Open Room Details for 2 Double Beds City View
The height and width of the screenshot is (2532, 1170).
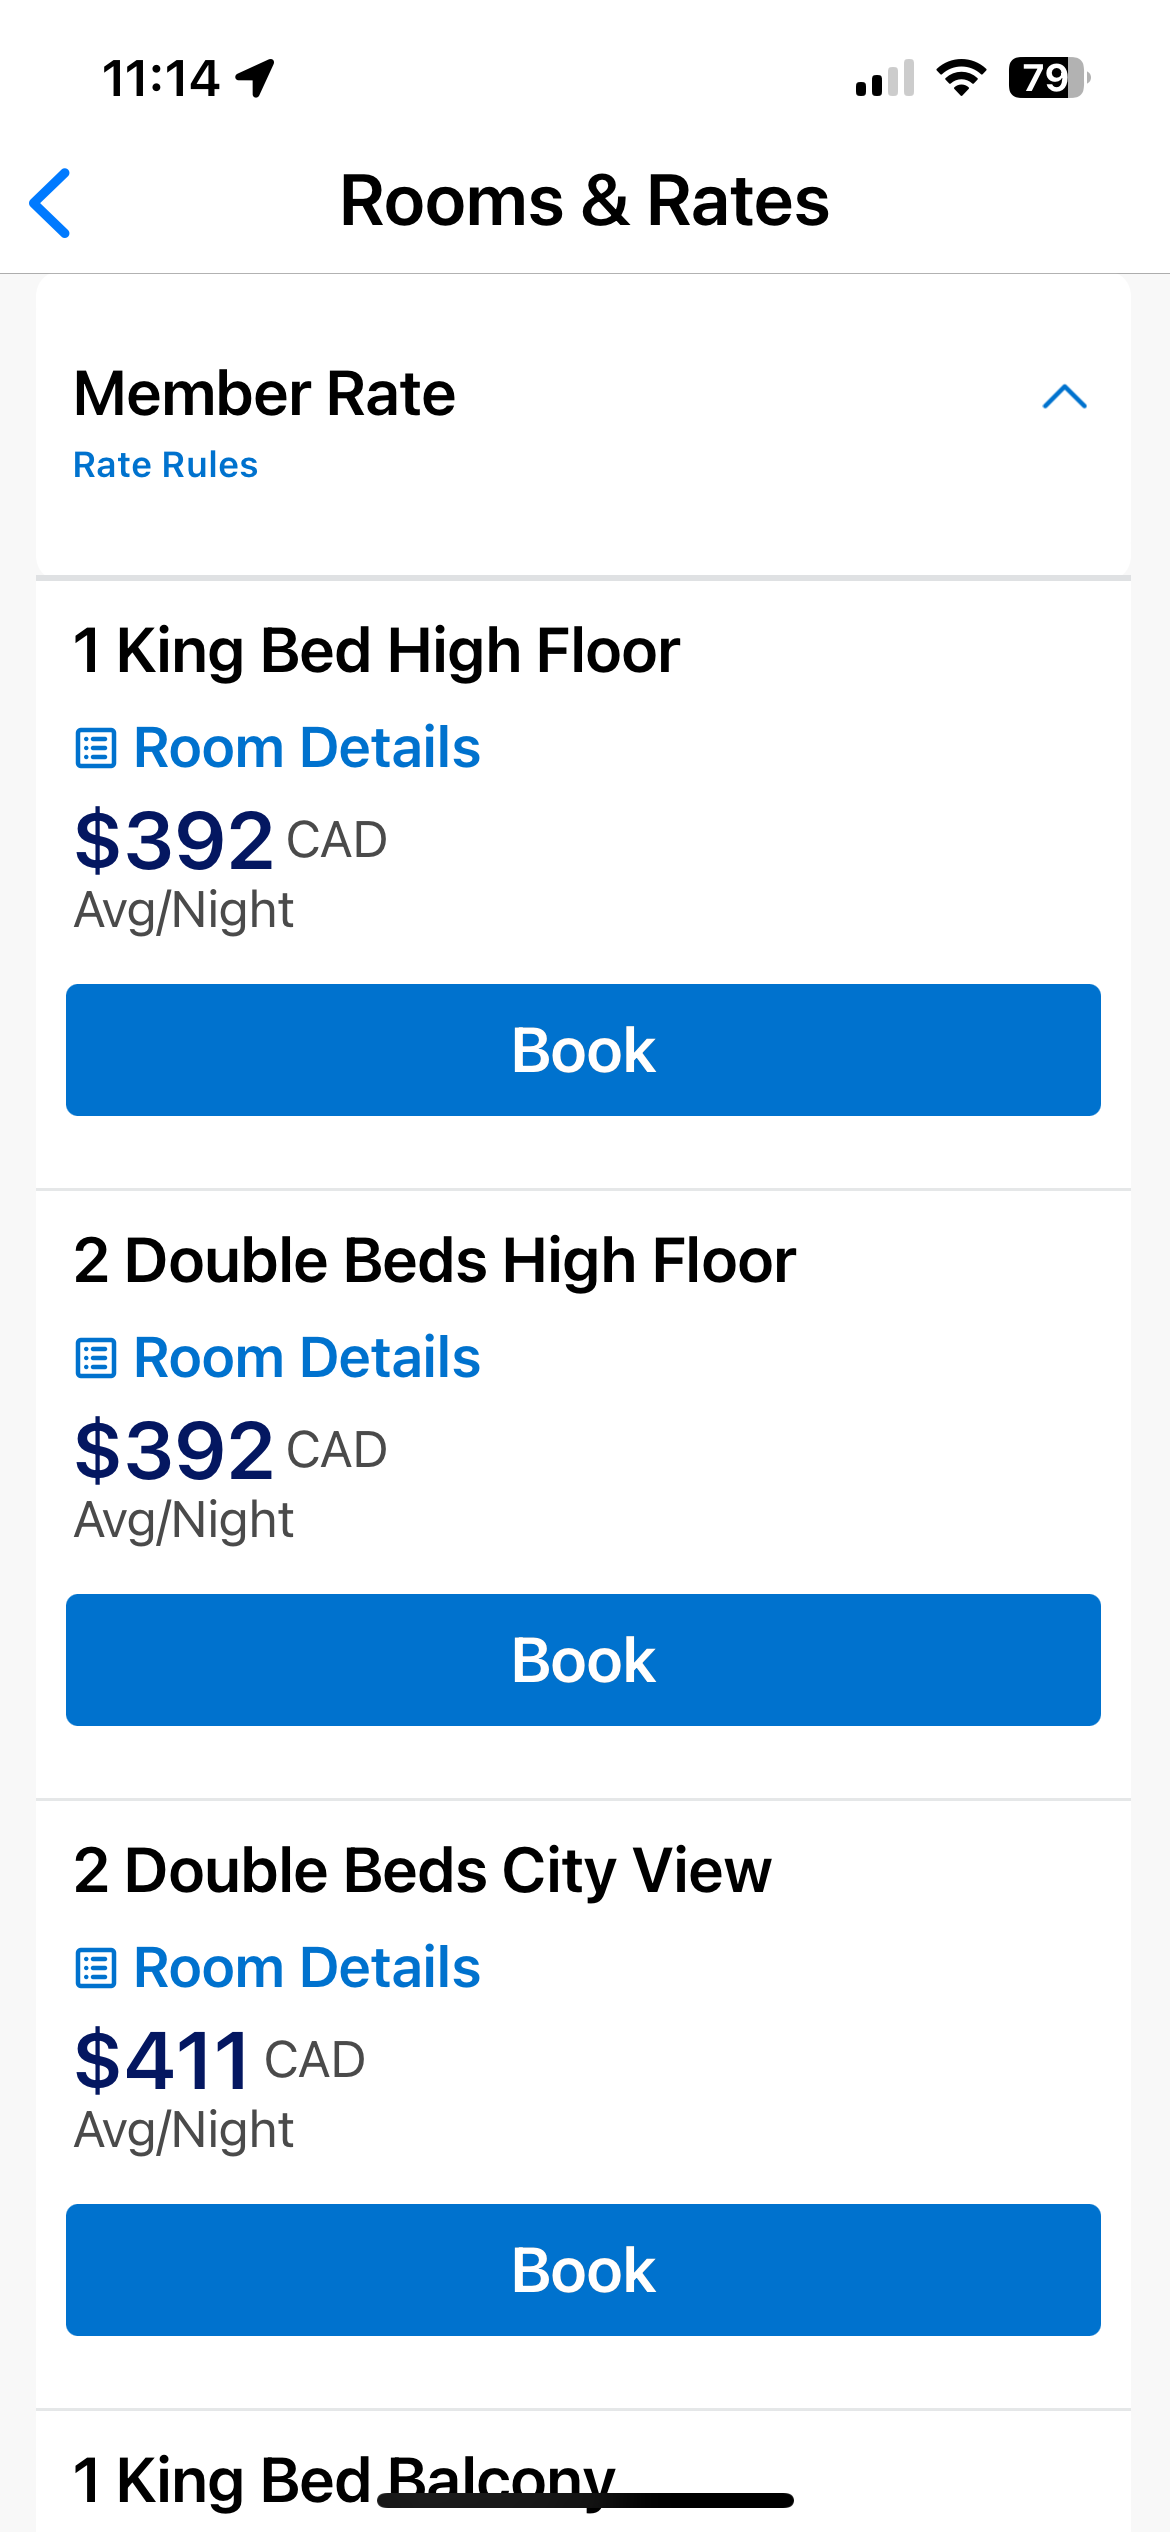pyautogui.click(x=307, y=1968)
